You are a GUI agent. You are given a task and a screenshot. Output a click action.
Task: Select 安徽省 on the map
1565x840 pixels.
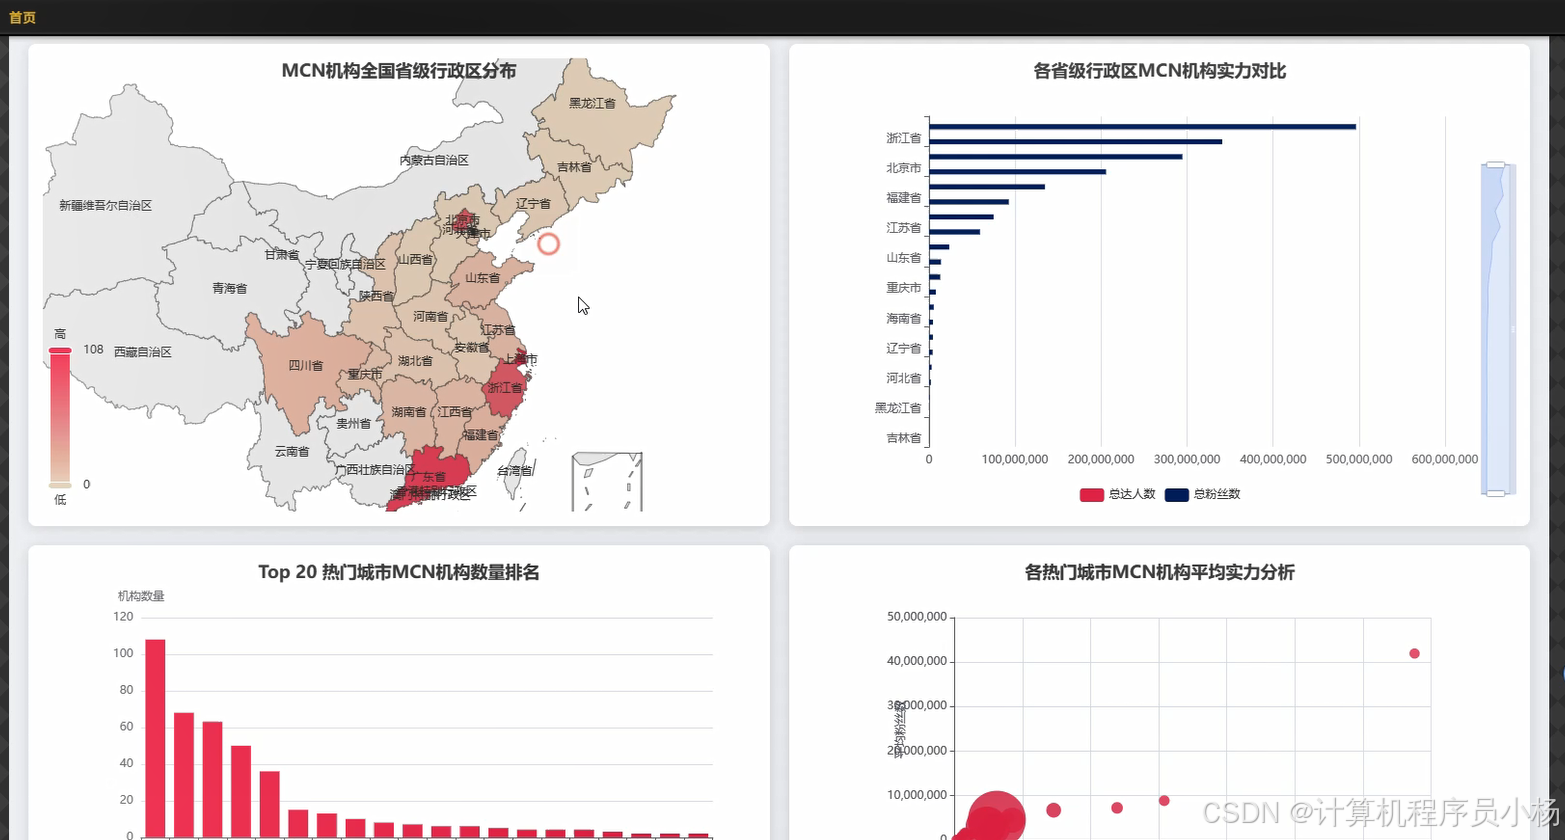(471, 348)
